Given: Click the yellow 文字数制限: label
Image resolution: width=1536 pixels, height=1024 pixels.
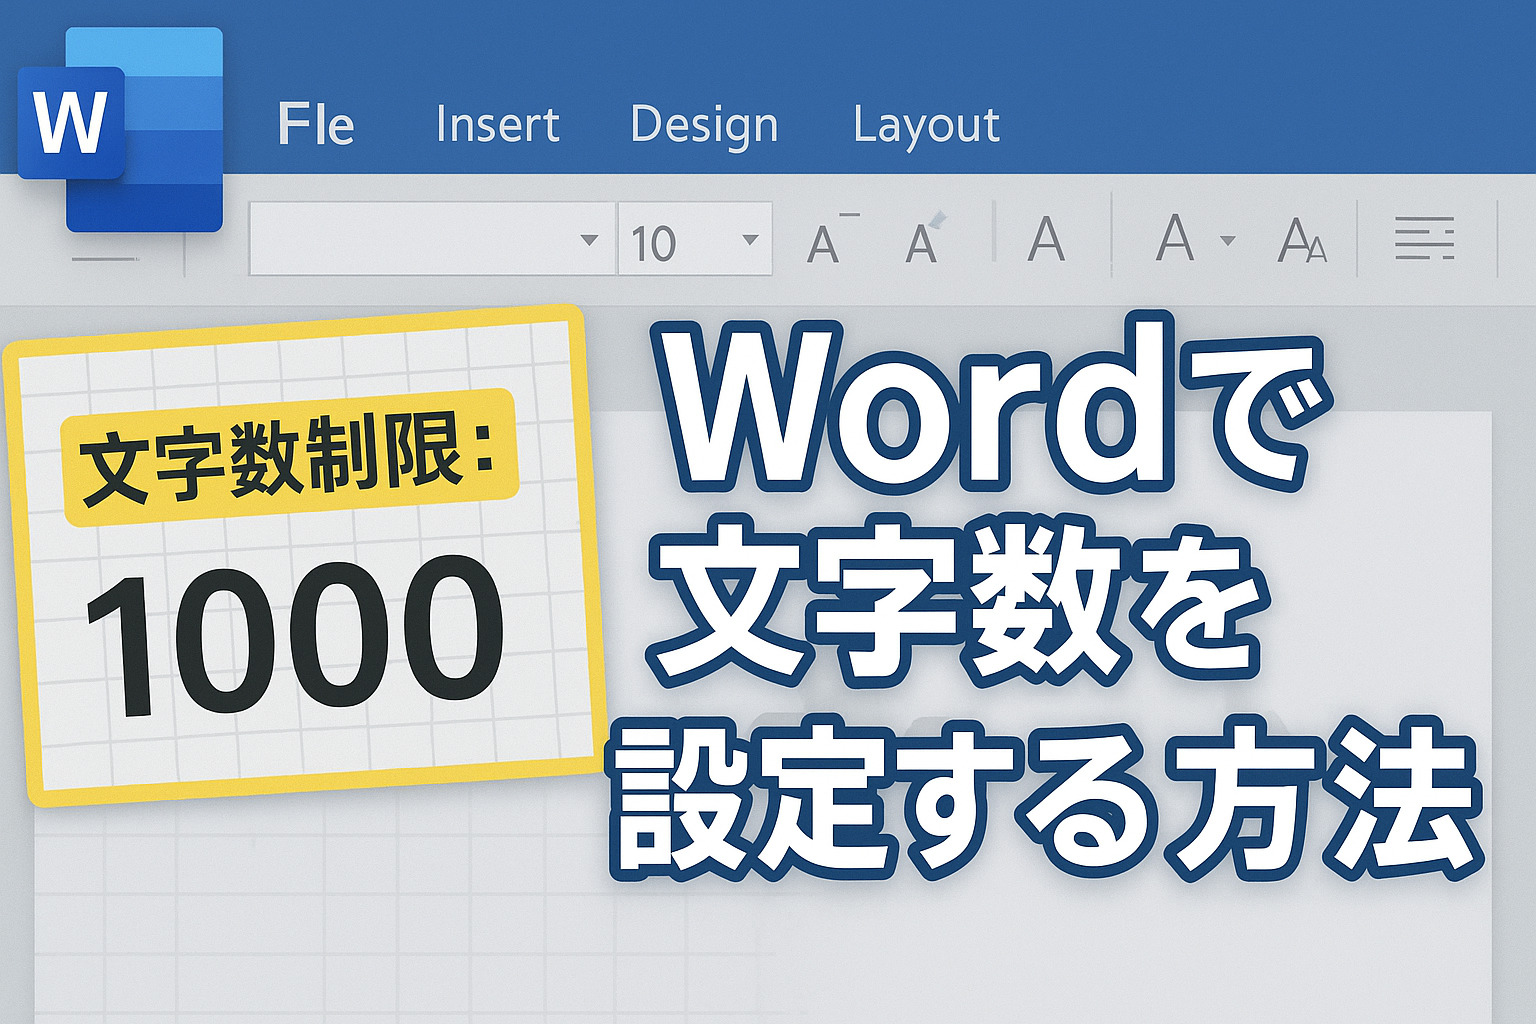Looking at the screenshot, I should pyautogui.click(x=289, y=458).
